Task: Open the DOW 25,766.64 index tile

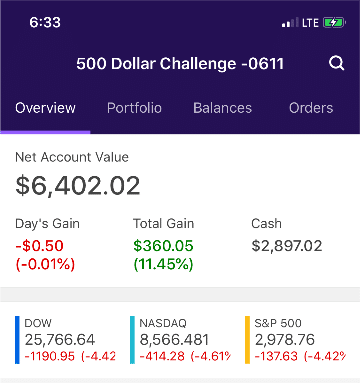Action: (x=65, y=340)
